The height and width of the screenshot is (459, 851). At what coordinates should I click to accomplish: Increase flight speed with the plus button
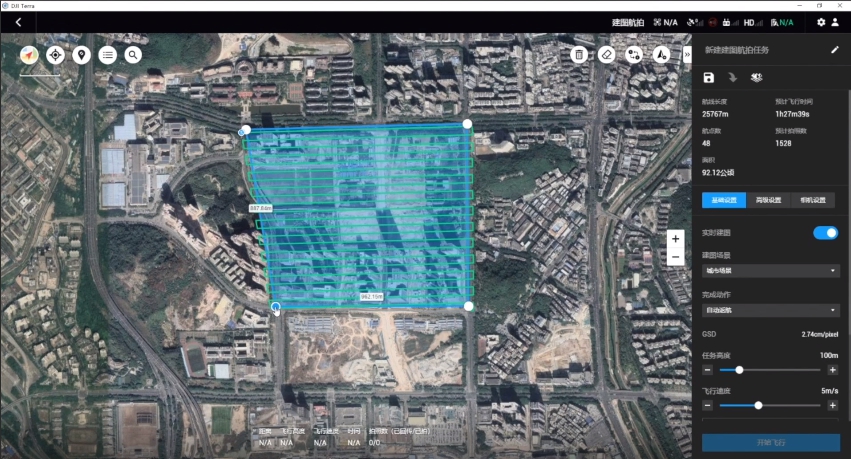[832, 405]
